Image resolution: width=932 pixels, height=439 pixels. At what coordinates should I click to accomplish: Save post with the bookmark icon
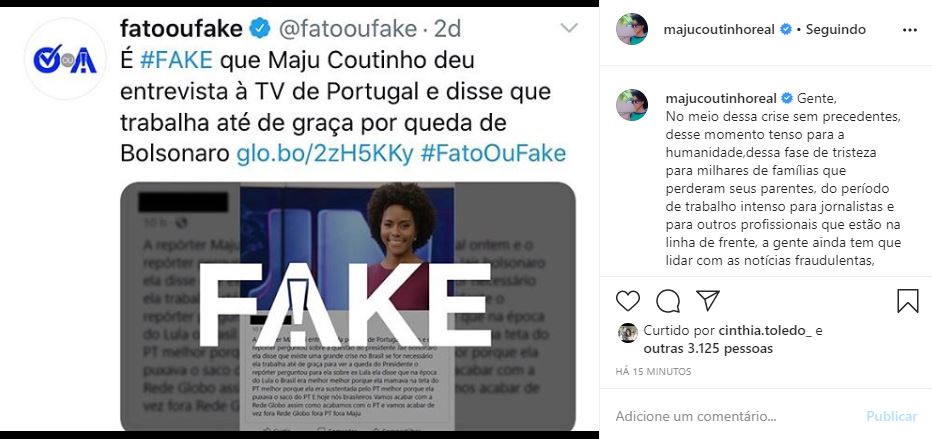(908, 301)
